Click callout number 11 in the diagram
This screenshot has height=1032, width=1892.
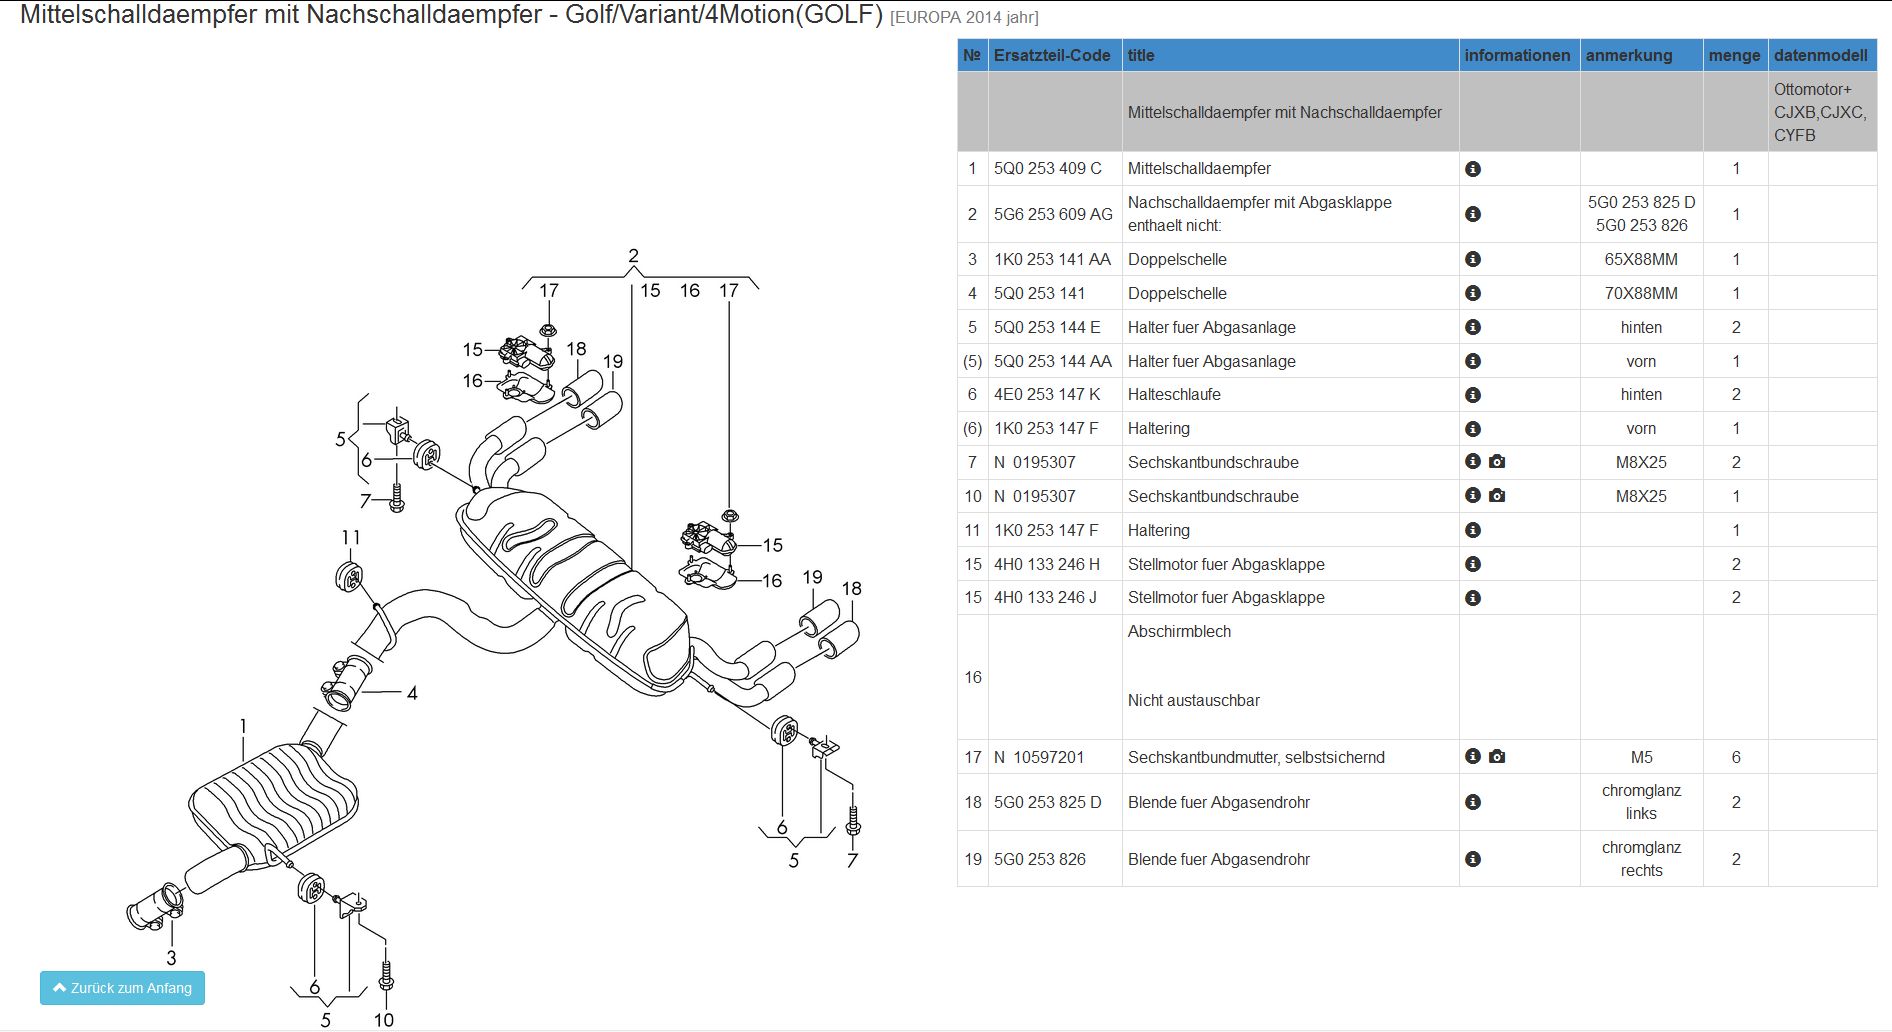(x=350, y=538)
